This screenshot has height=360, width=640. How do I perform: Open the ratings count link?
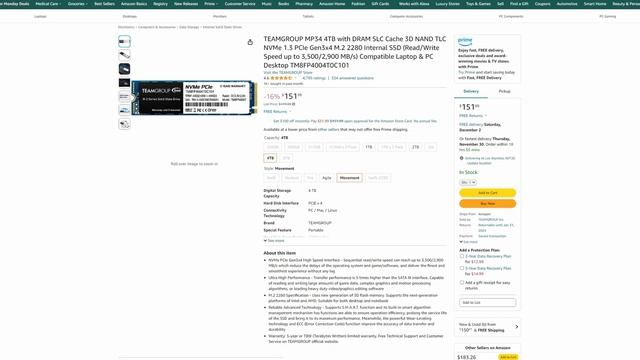click(313, 78)
